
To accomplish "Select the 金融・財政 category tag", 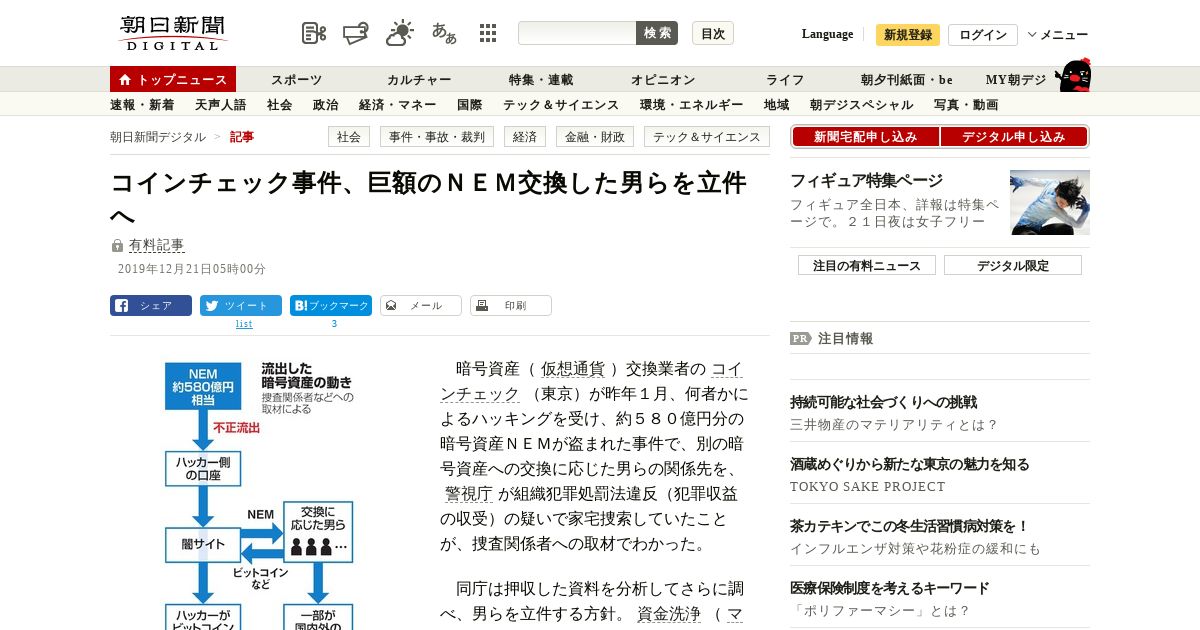I will pos(595,137).
